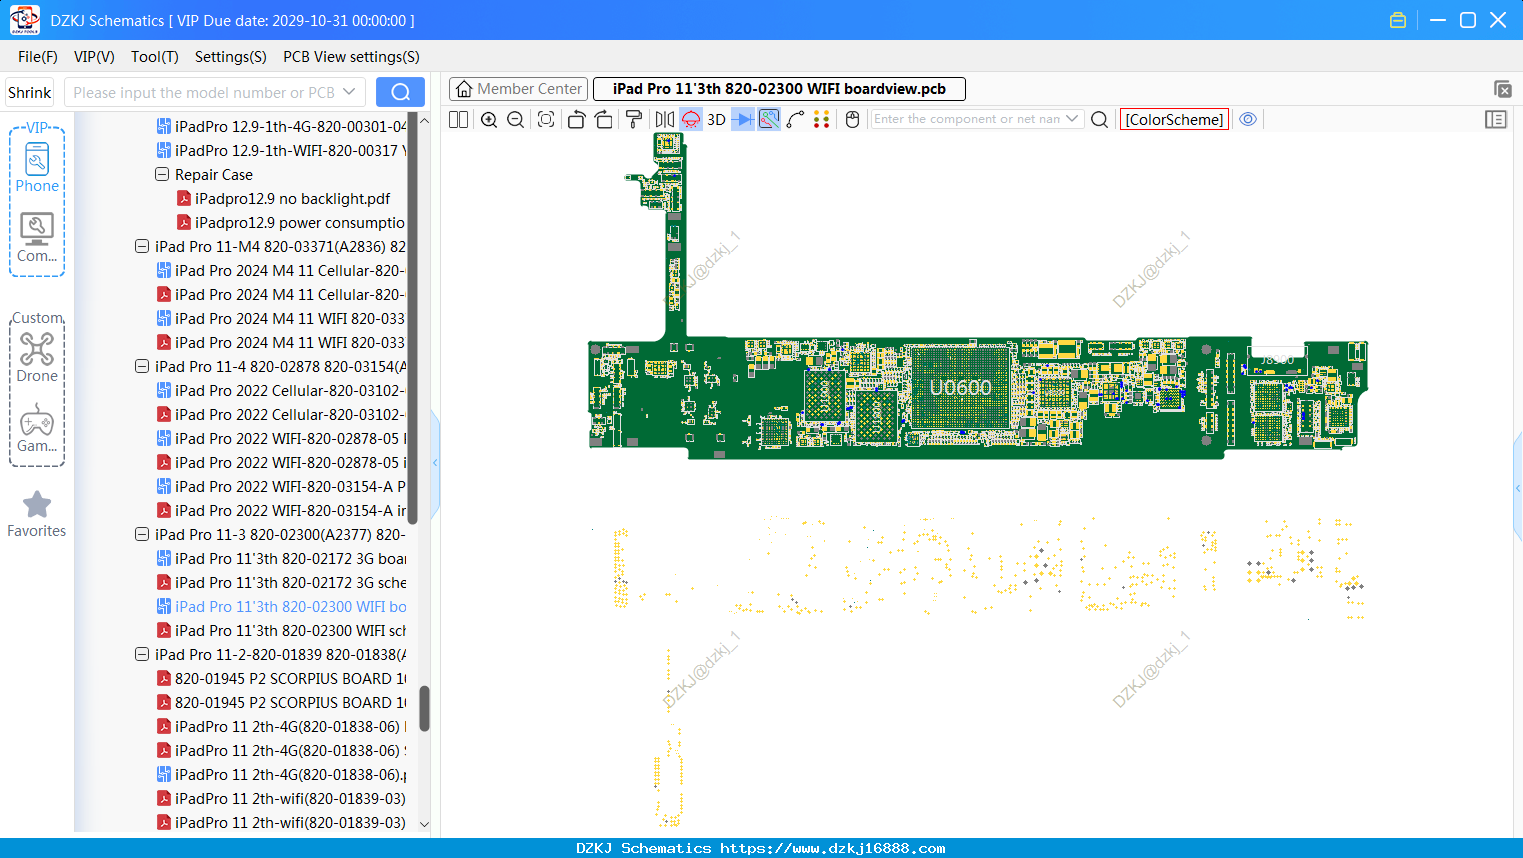This screenshot has width=1523, height=858.
Task: Rotate the board clockwise
Action: 604,120
